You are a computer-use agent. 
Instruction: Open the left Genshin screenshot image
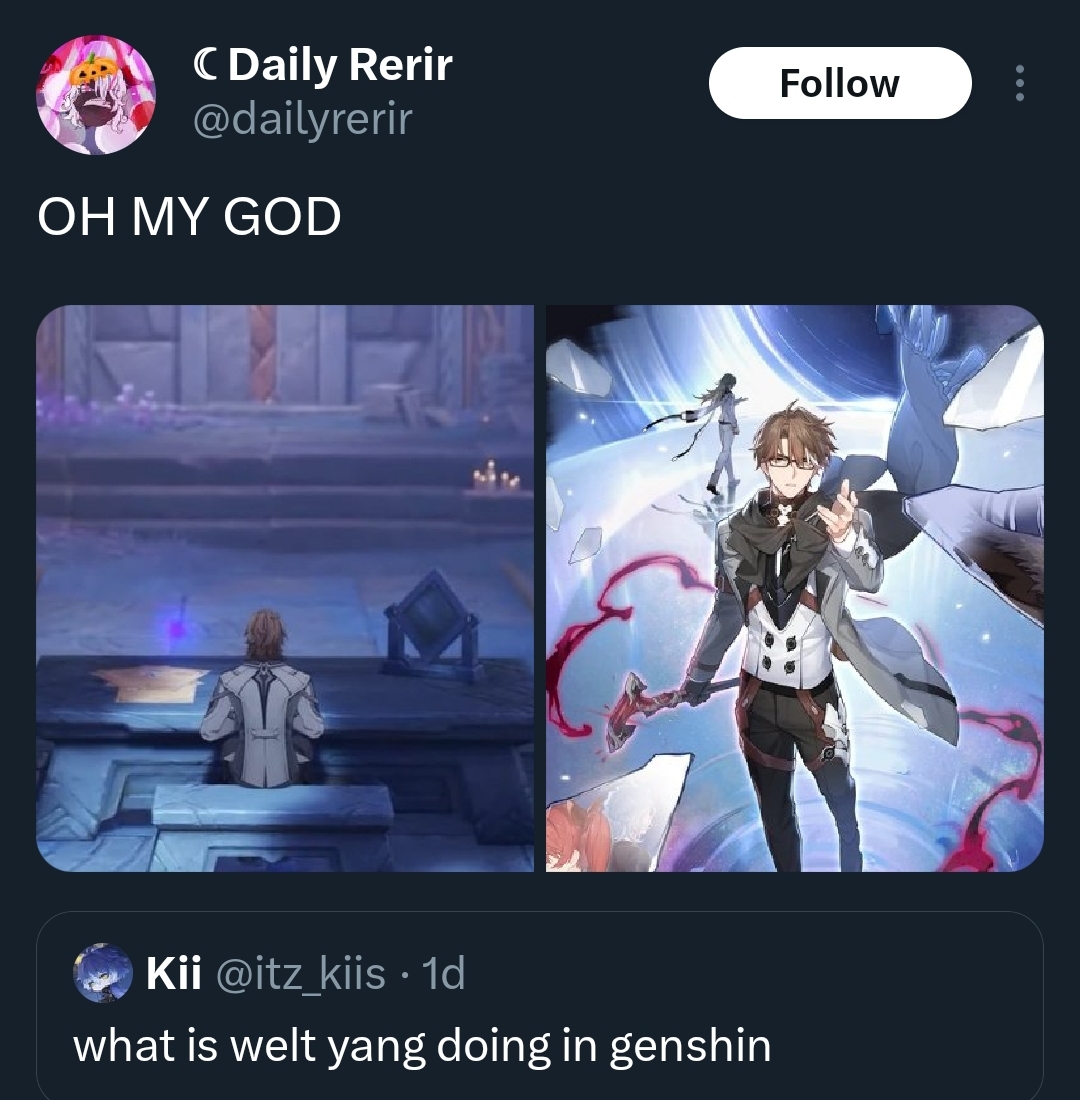pyautogui.click(x=285, y=588)
